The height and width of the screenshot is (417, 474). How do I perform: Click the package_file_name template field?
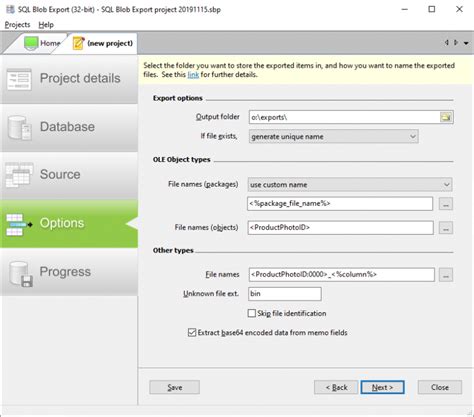[340, 203]
